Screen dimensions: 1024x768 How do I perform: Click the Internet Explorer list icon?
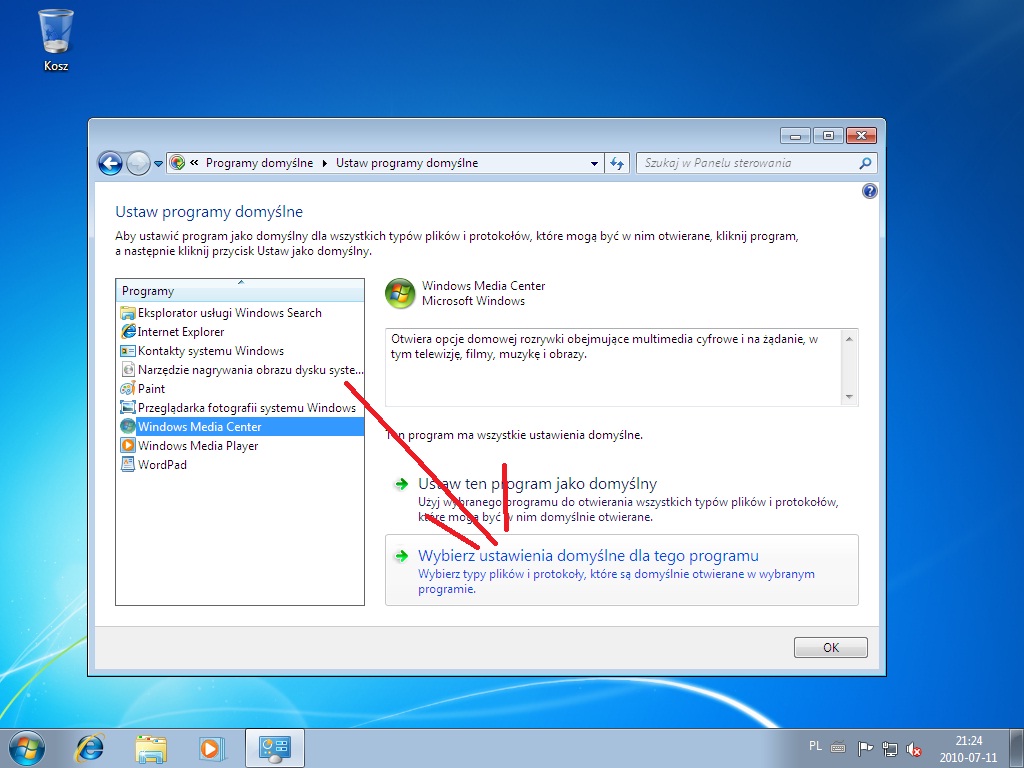click(128, 332)
